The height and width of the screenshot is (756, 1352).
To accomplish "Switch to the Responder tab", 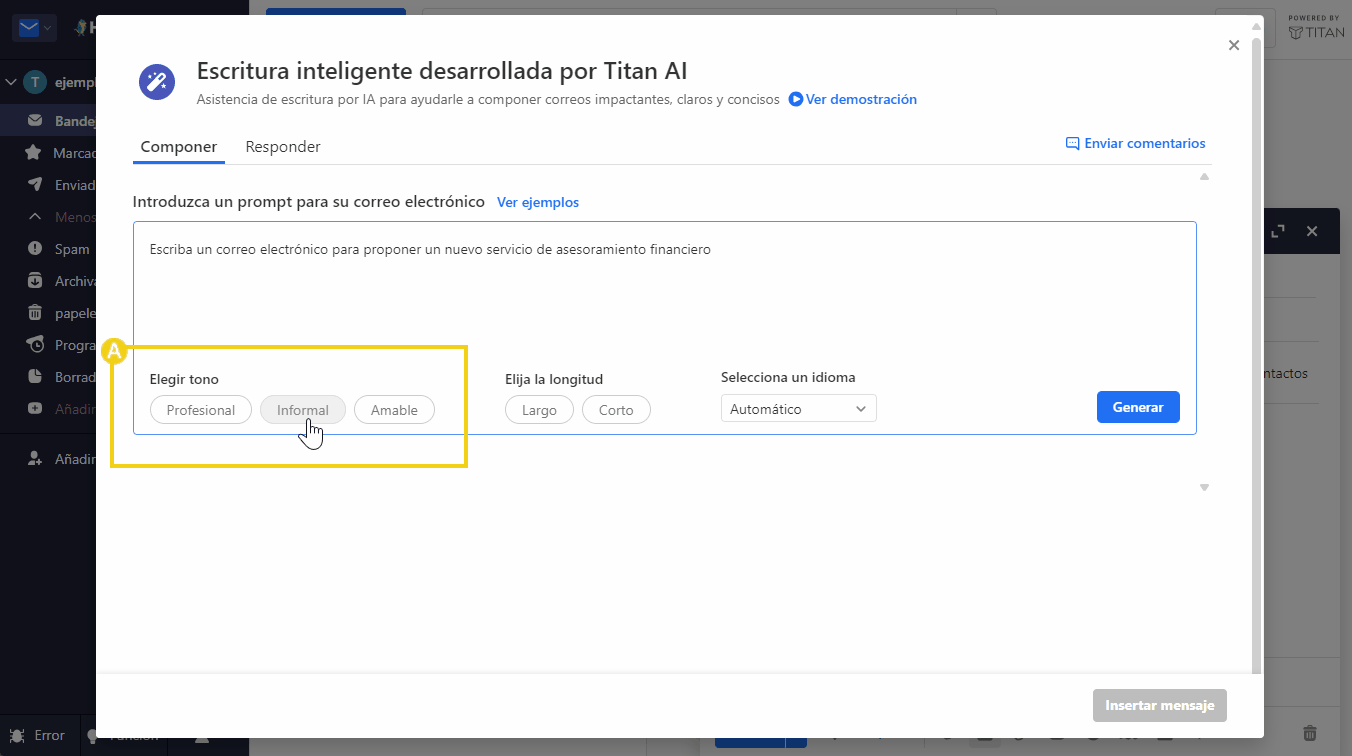I will pos(283,147).
